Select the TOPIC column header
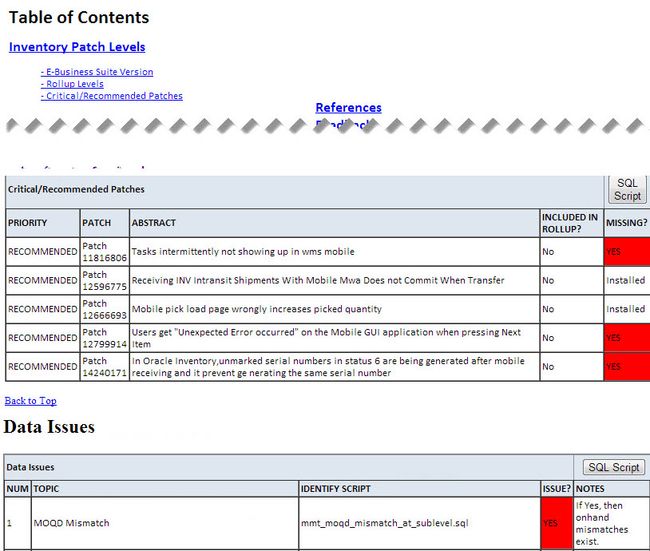The height and width of the screenshot is (551, 650). point(165,489)
